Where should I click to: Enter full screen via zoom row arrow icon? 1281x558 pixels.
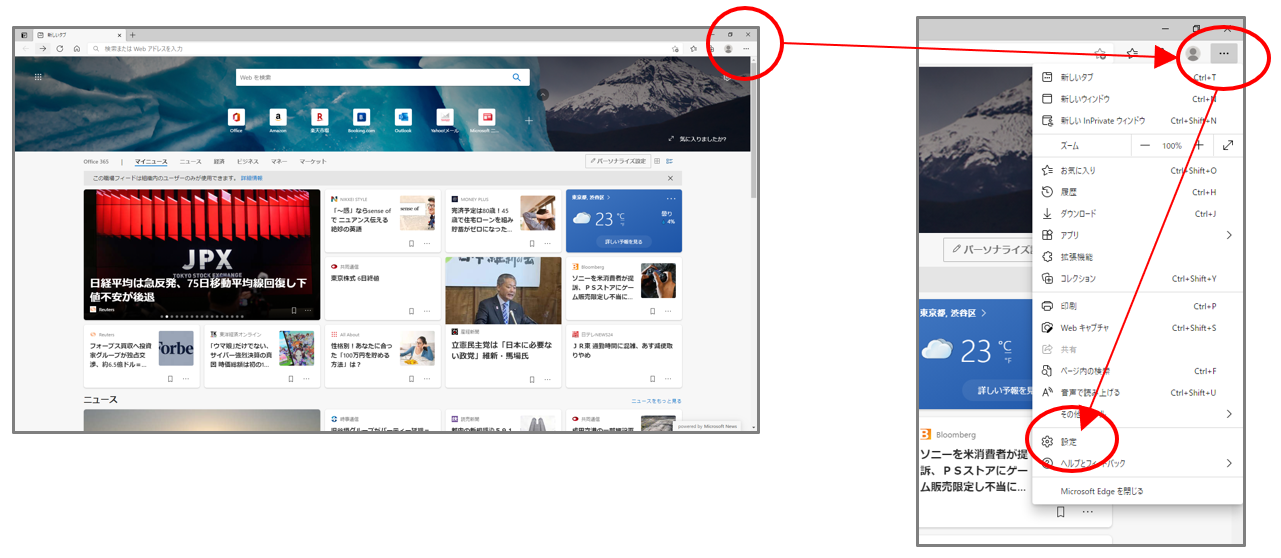1227,146
